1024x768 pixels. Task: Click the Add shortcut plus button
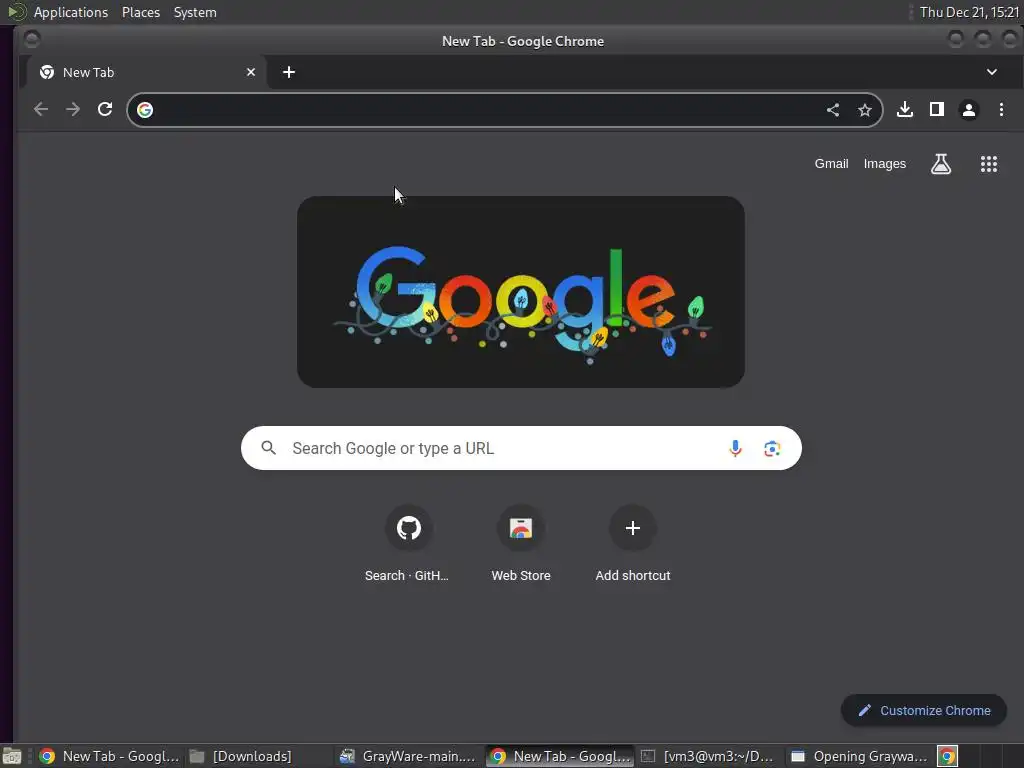pos(632,528)
